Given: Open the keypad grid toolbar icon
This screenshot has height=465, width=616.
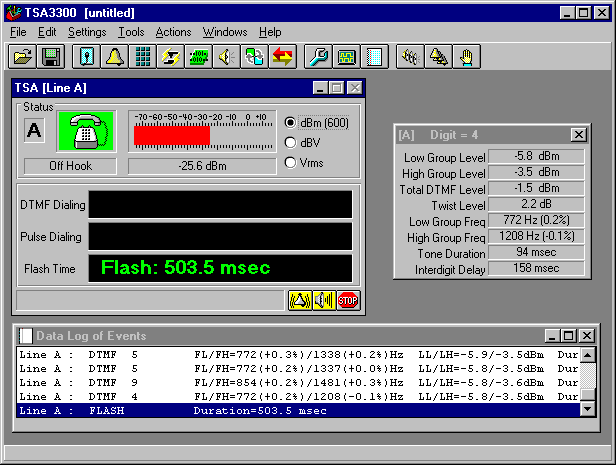Looking at the screenshot, I should point(142,57).
